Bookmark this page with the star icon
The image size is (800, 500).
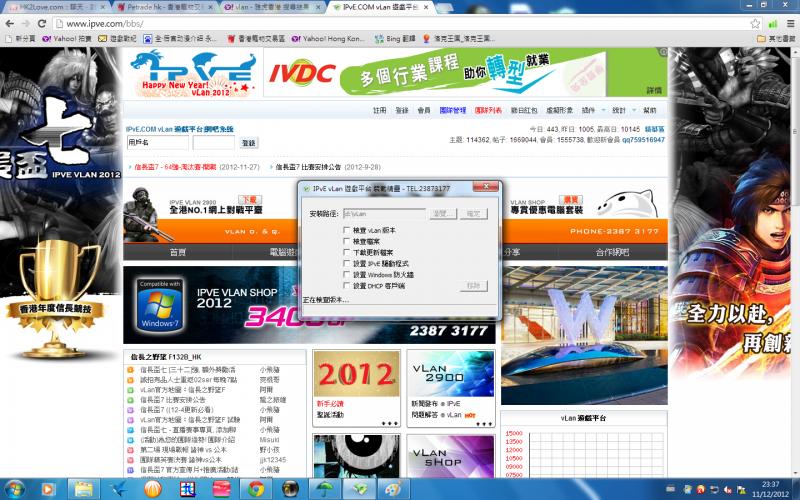(x=755, y=23)
